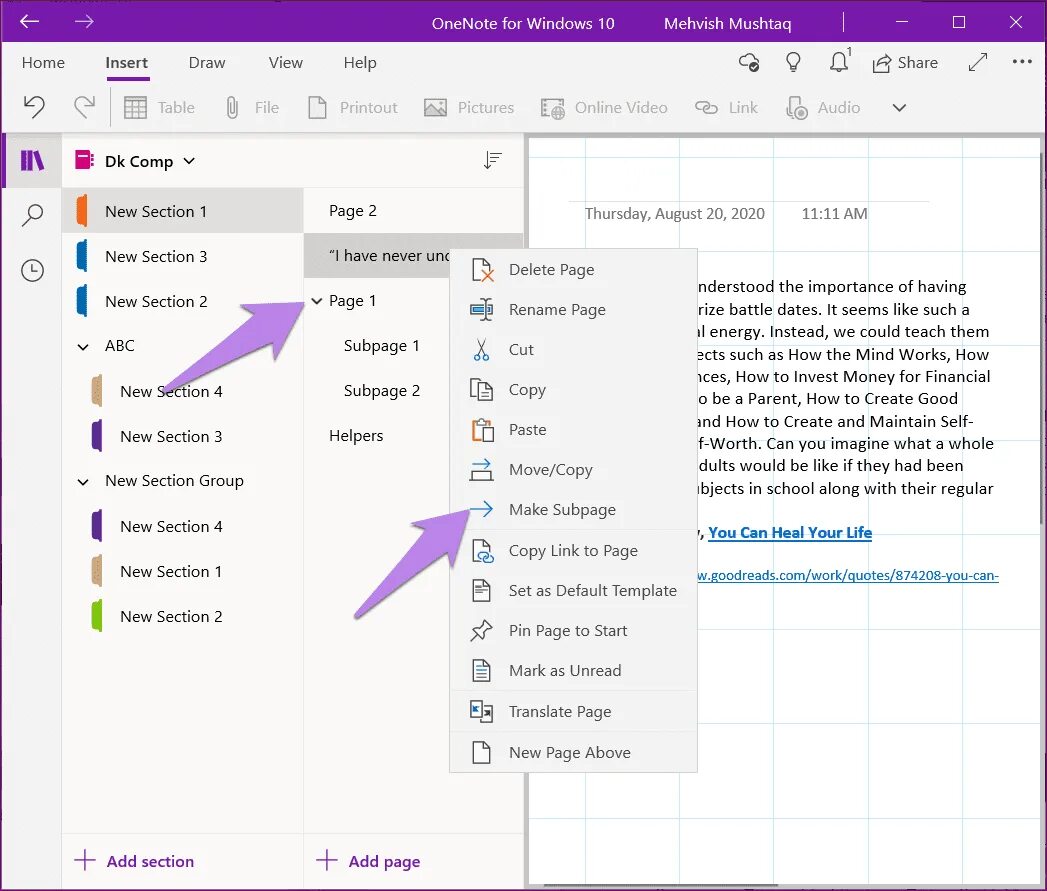The width and height of the screenshot is (1047, 891).
Task: Select New Section 1 with orange tab
Action: (x=183, y=211)
